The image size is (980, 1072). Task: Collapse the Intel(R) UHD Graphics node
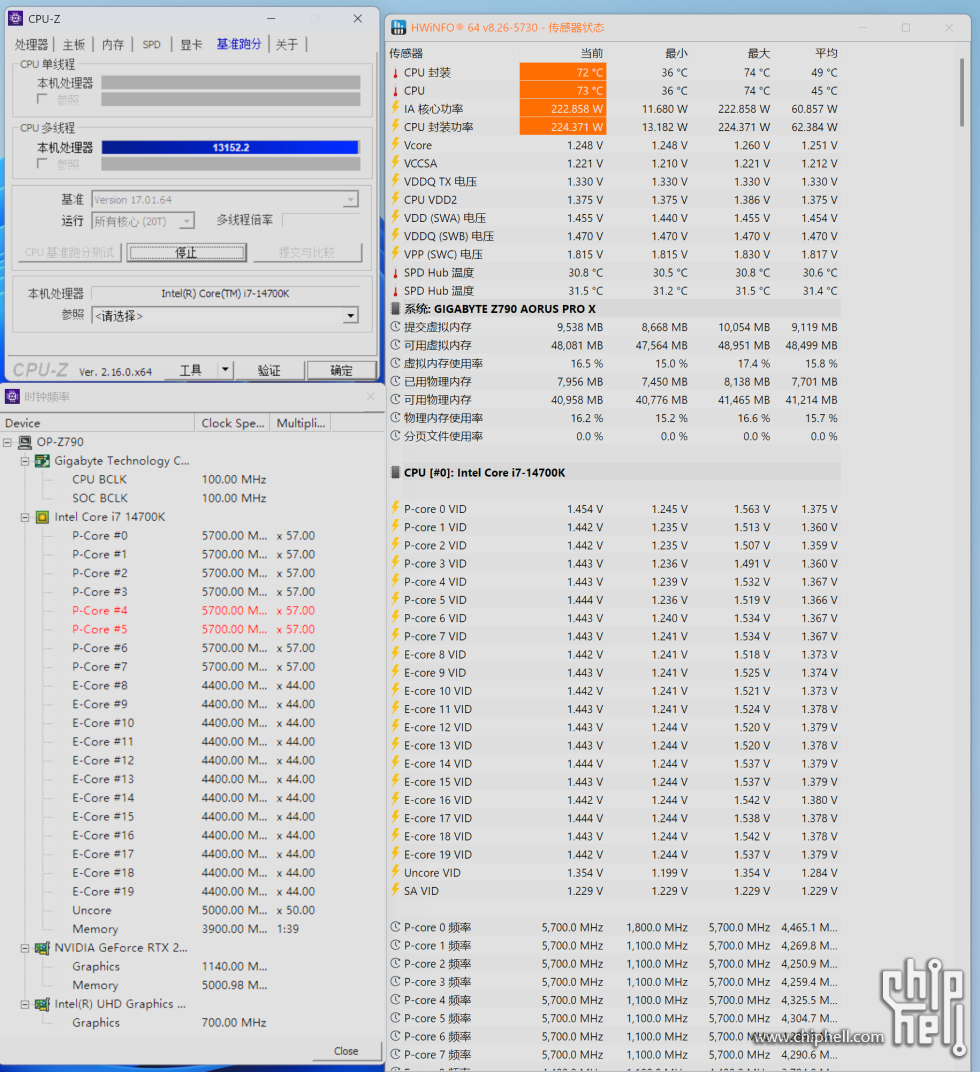[x=25, y=1004]
